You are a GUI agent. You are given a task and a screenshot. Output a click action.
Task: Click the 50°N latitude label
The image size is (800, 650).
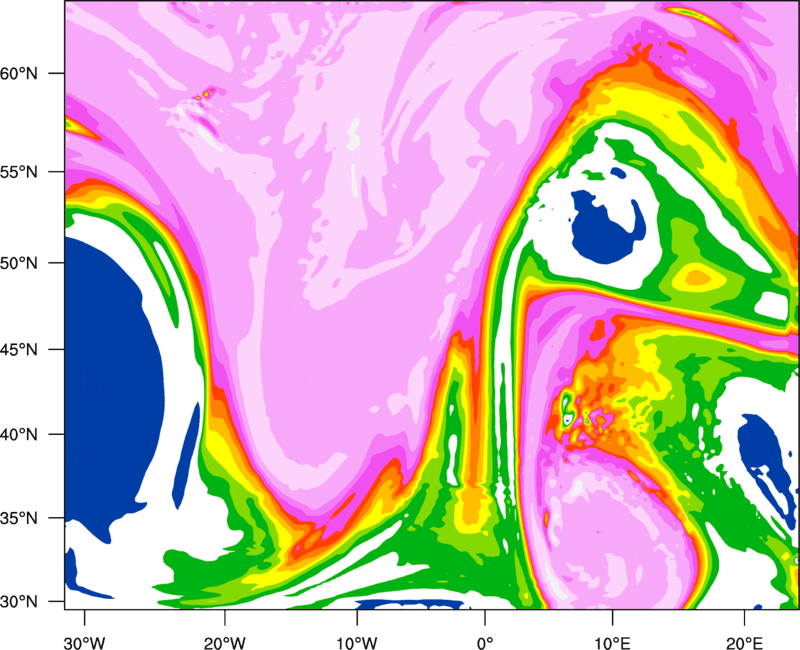click(19, 263)
